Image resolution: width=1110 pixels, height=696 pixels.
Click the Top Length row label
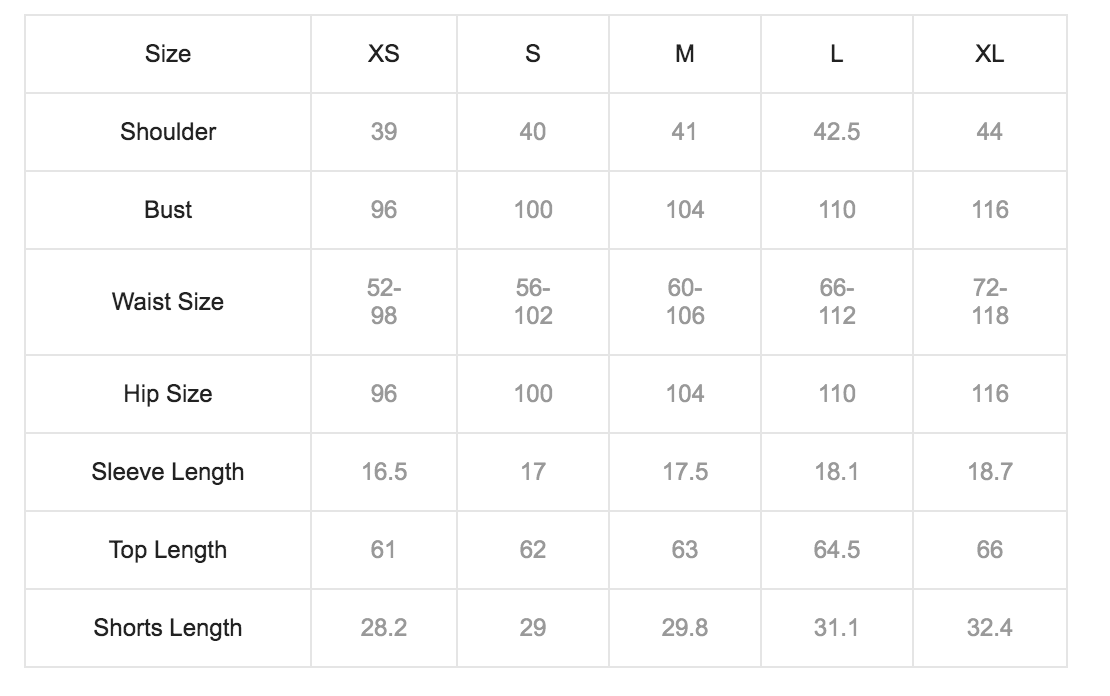[168, 549]
